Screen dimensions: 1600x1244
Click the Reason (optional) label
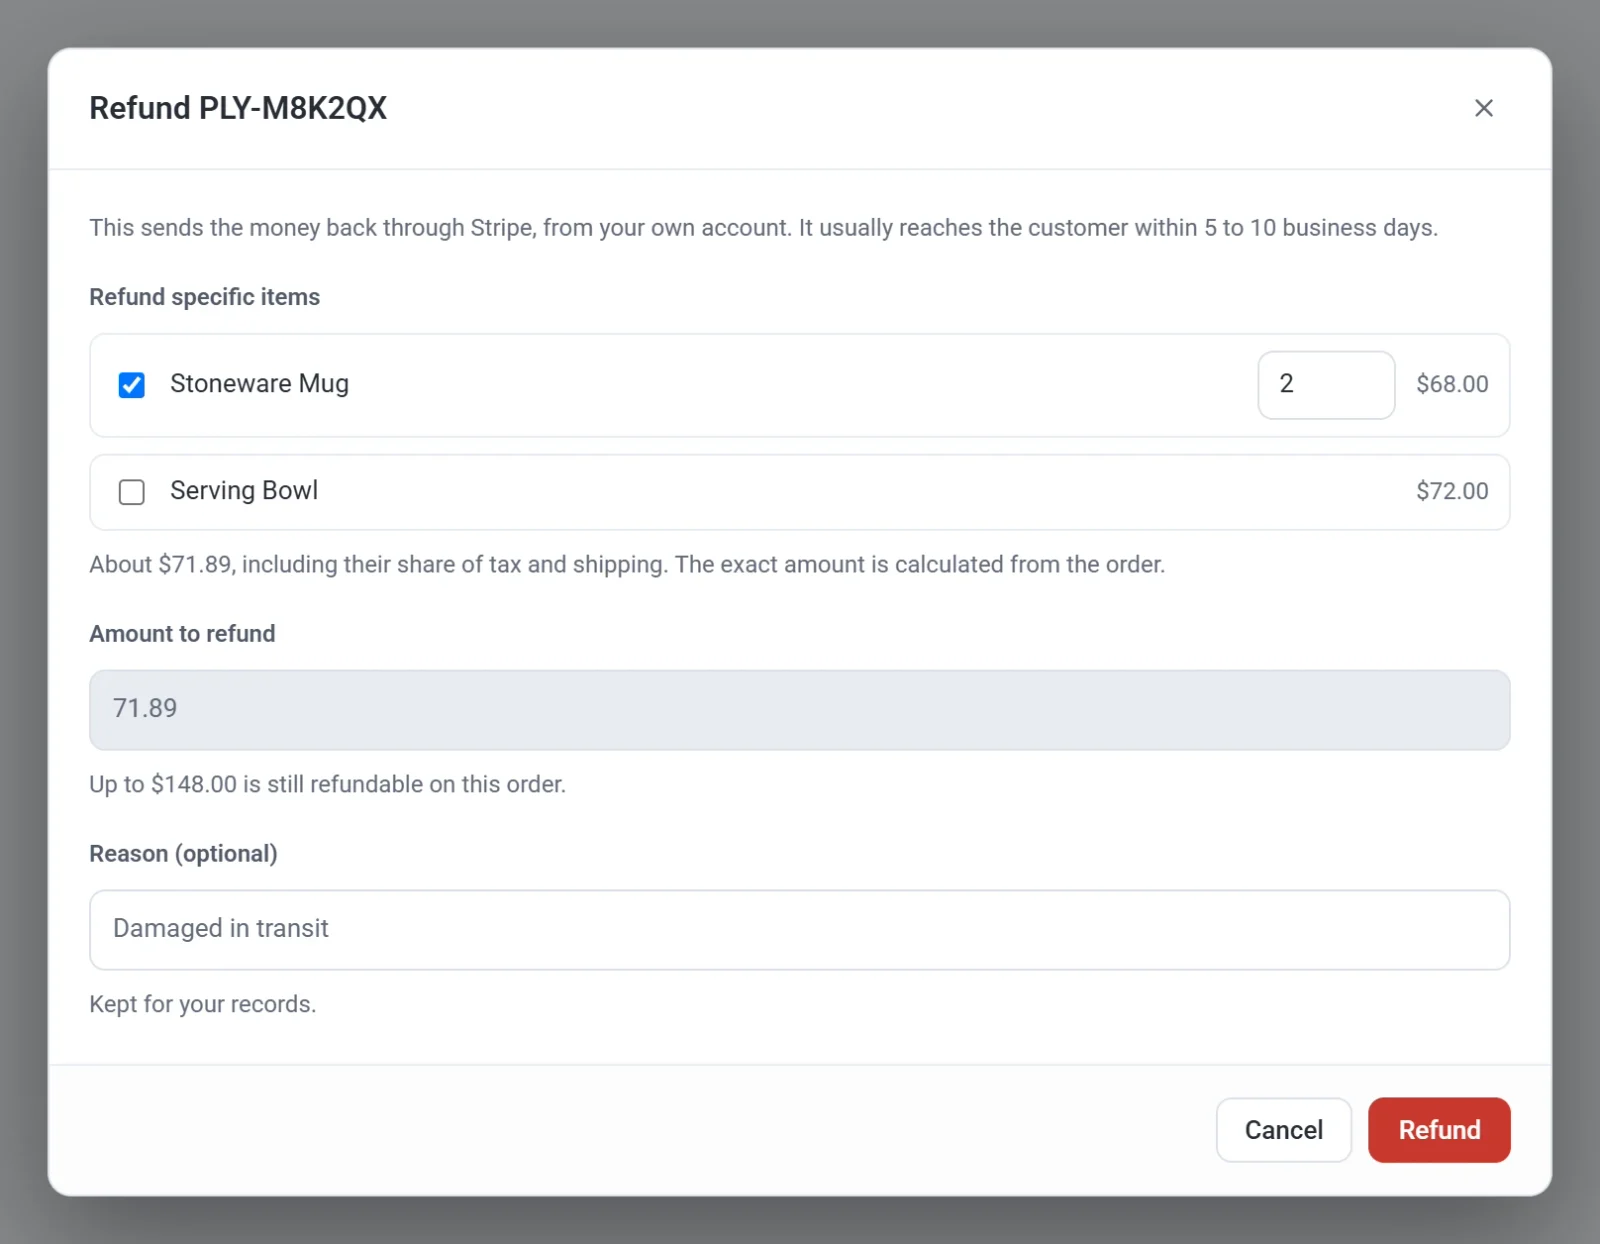pyautogui.click(x=183, y=854)
